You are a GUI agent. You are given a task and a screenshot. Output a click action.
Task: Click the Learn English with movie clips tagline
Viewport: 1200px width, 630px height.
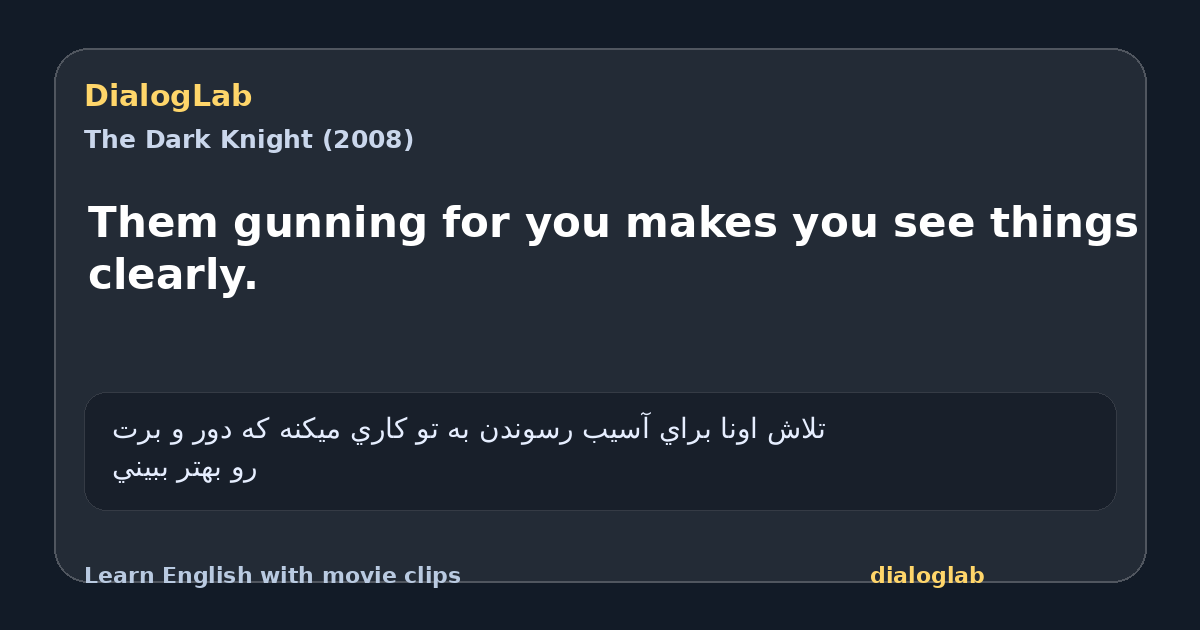click(272, 576)
